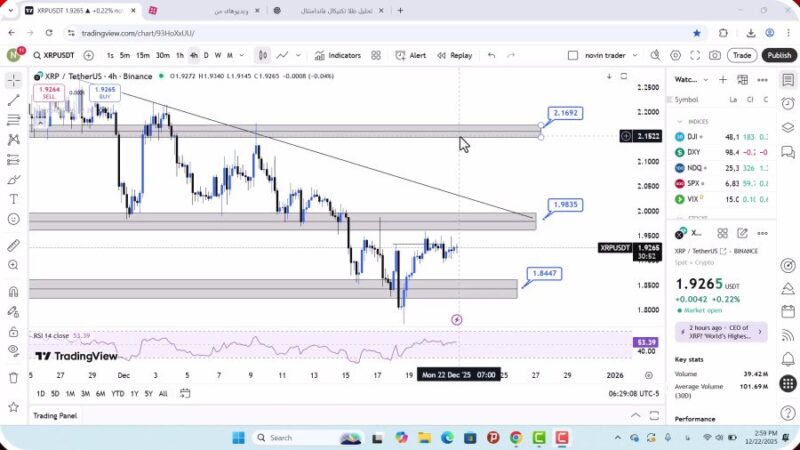Switch to the 15m timeframe
Image resolution: width=800 pixels, height=450 pixels.
pos(143,56)
